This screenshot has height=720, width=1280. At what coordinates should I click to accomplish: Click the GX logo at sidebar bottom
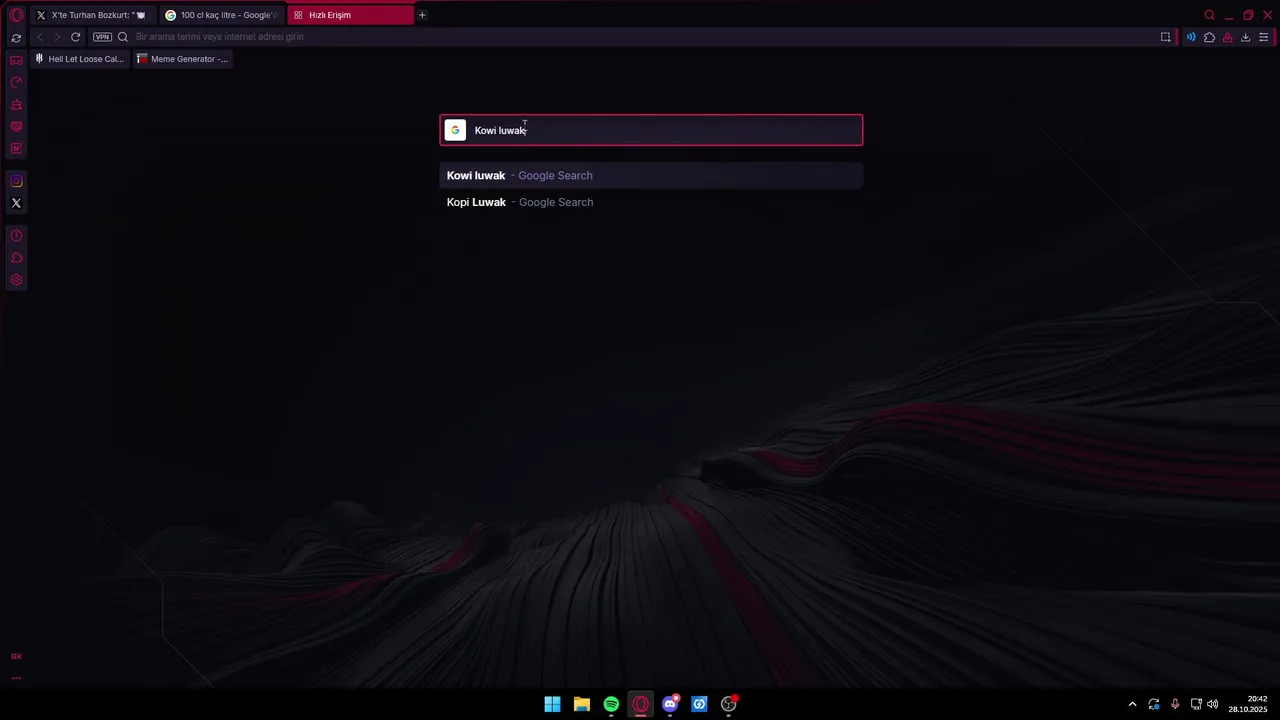pyautogui.click(x=16, y=657)
